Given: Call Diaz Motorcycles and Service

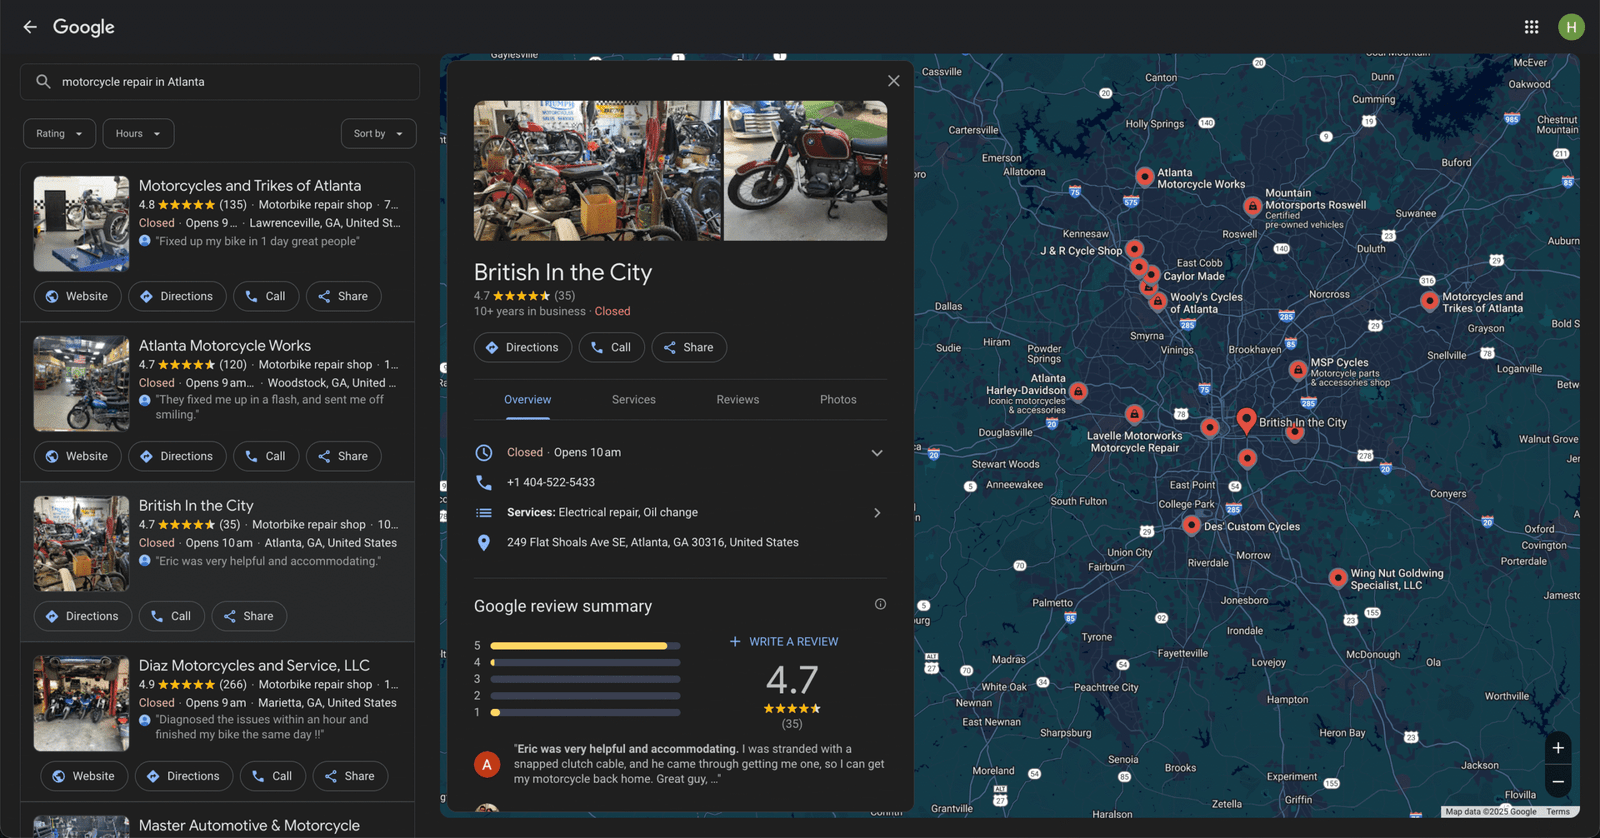Looking at the screenshot, I should 273,776.
